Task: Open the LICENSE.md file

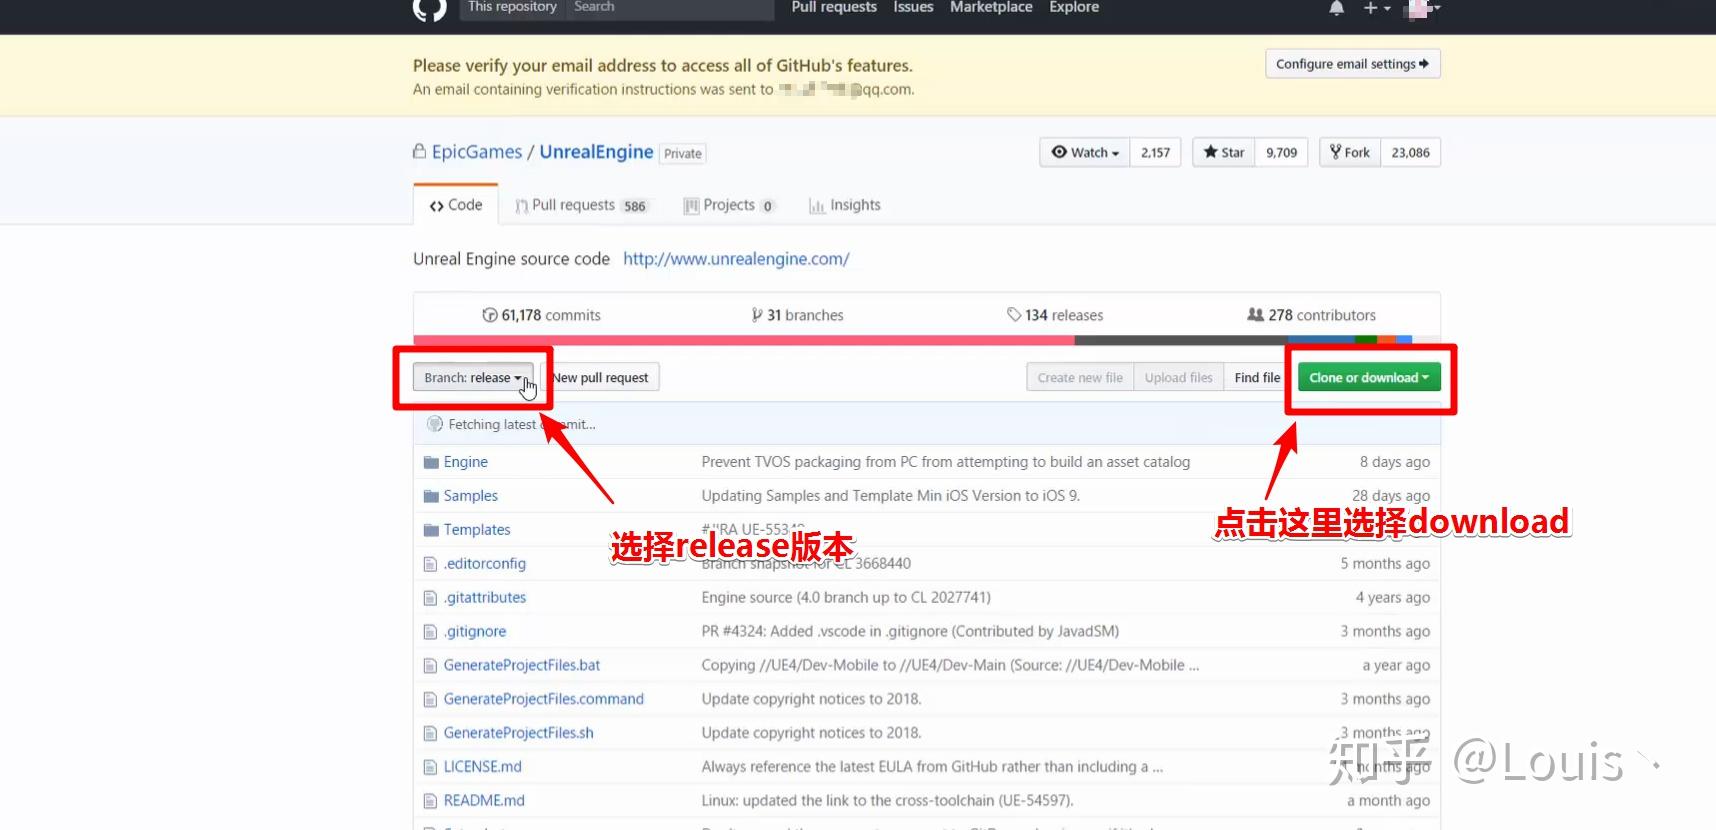Action: point(483,767)
